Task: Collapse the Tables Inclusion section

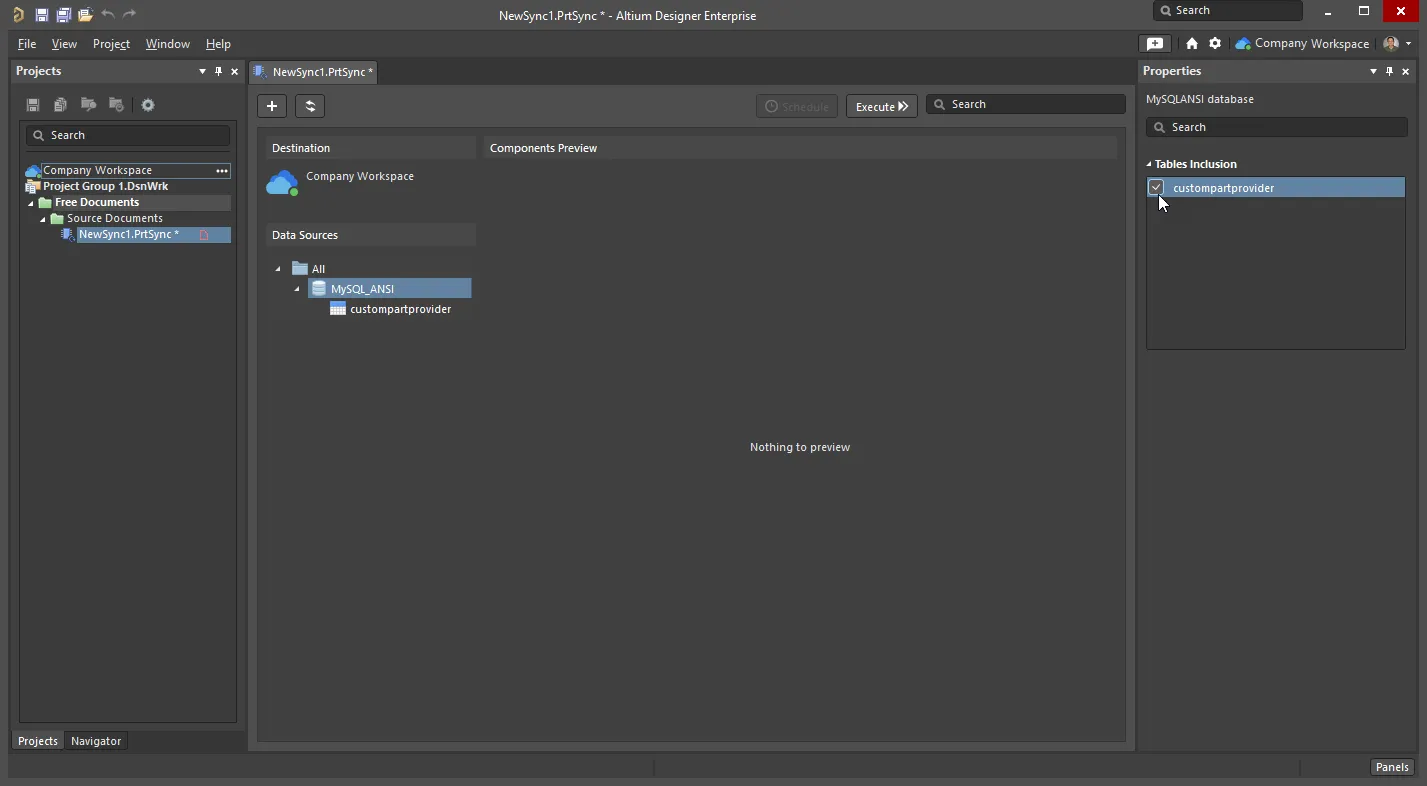Action: tap(1149, 164)
